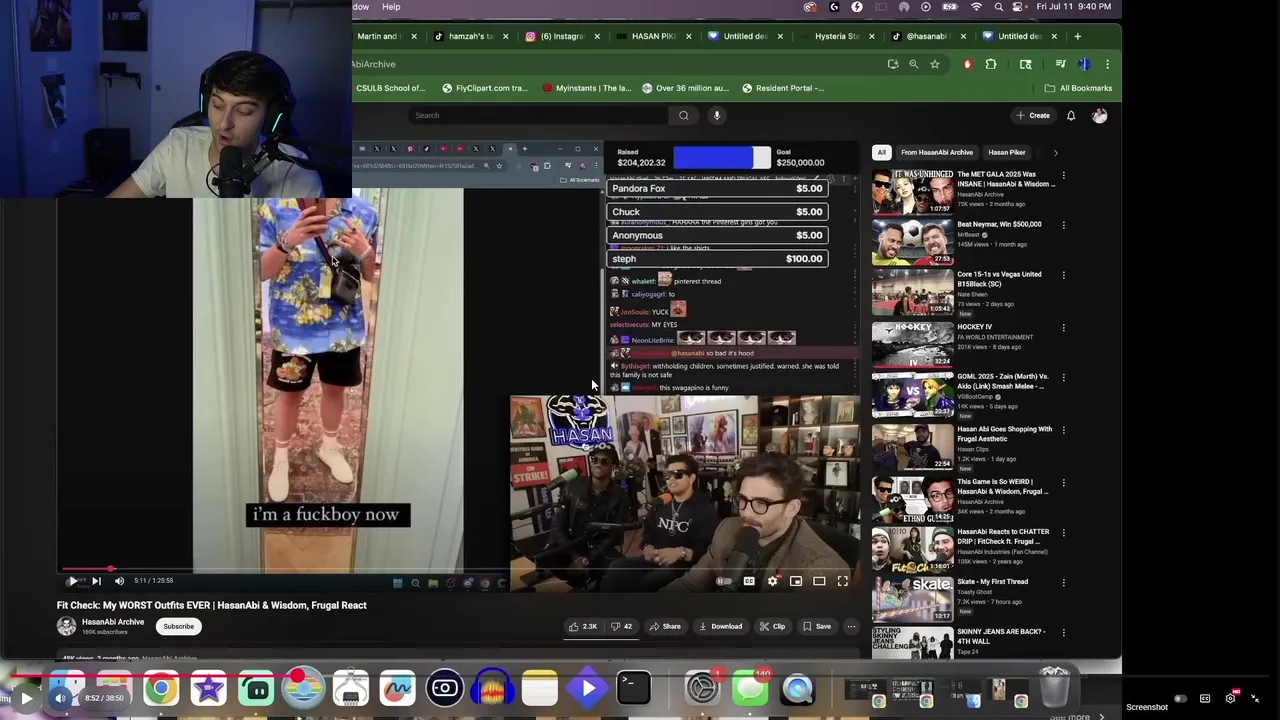Open Spotlight search in menu bar

[x=998, y=7]
